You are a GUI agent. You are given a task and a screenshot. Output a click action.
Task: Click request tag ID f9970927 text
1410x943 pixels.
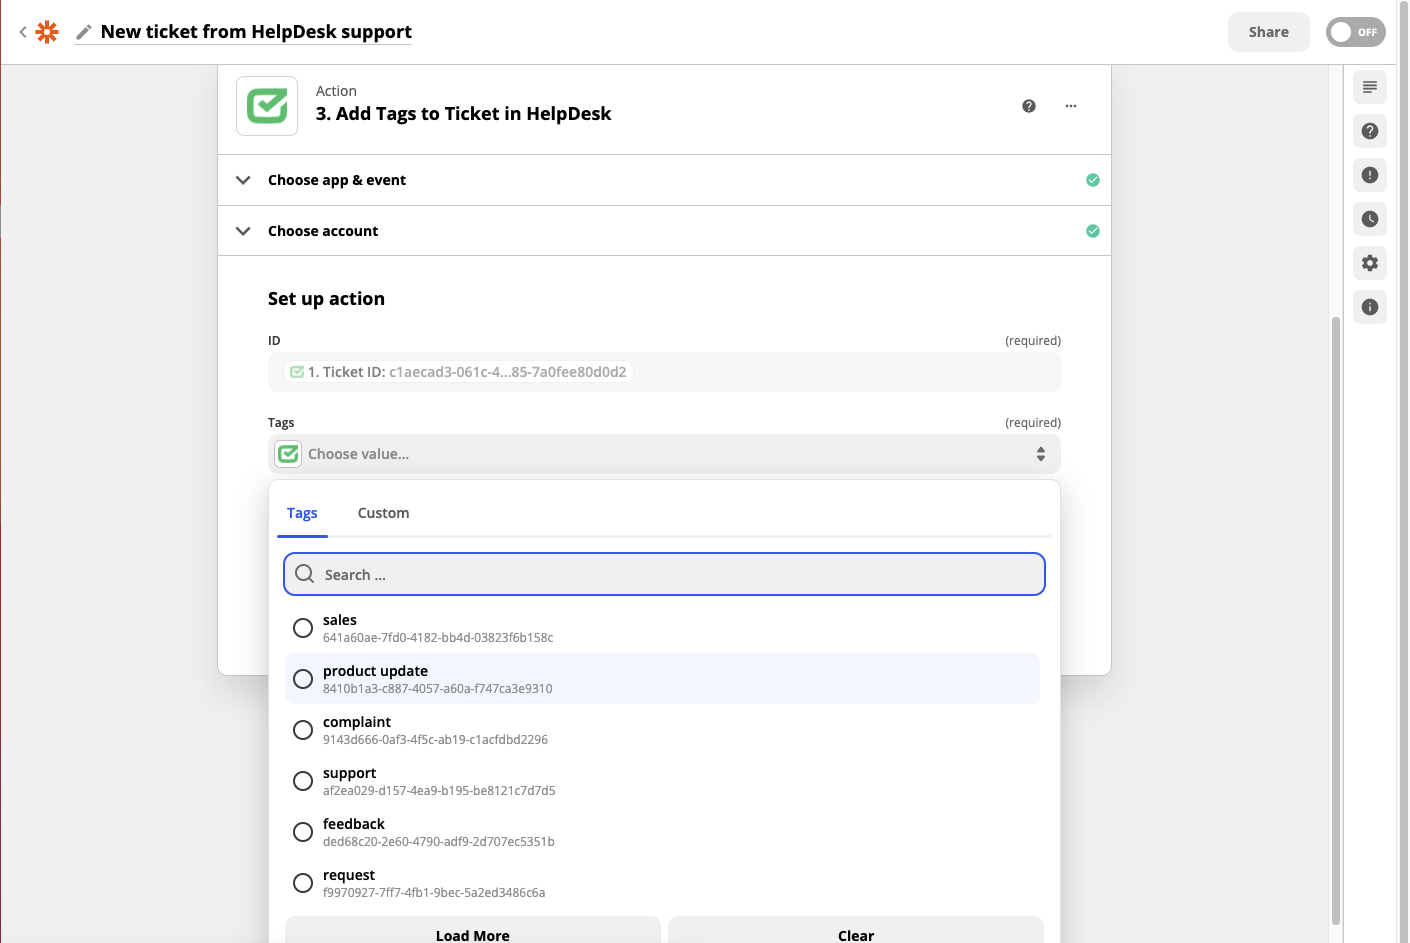[434, 893]
